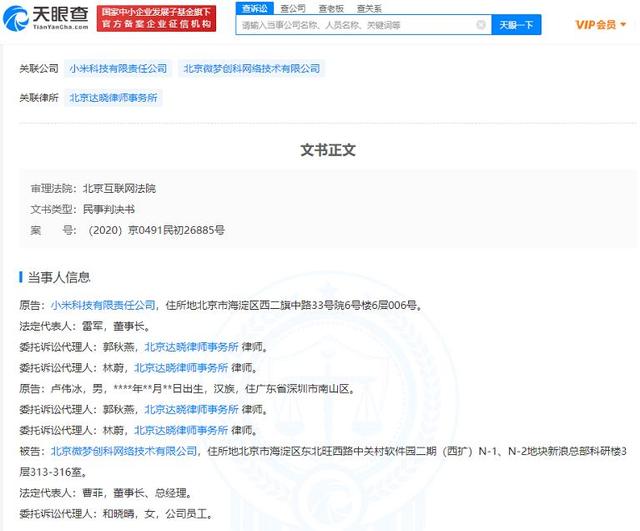The image size is (640, 531).
Task: Click the text 法定代表人:曹菲,董事长、总经理
Action: 106,493
